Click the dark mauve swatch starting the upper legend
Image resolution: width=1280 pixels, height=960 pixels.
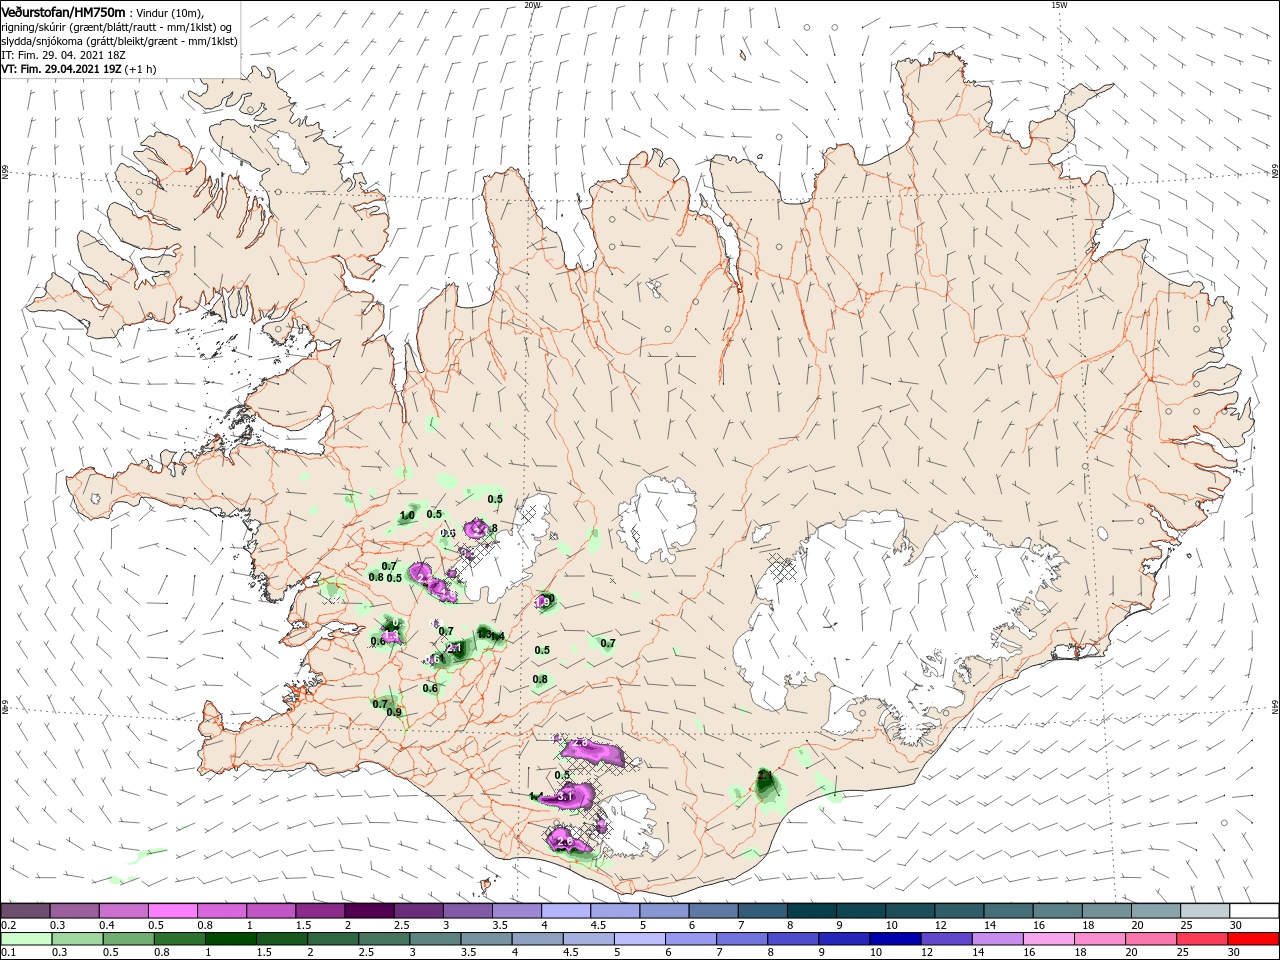pyautogui.click(x=25, y=911)
